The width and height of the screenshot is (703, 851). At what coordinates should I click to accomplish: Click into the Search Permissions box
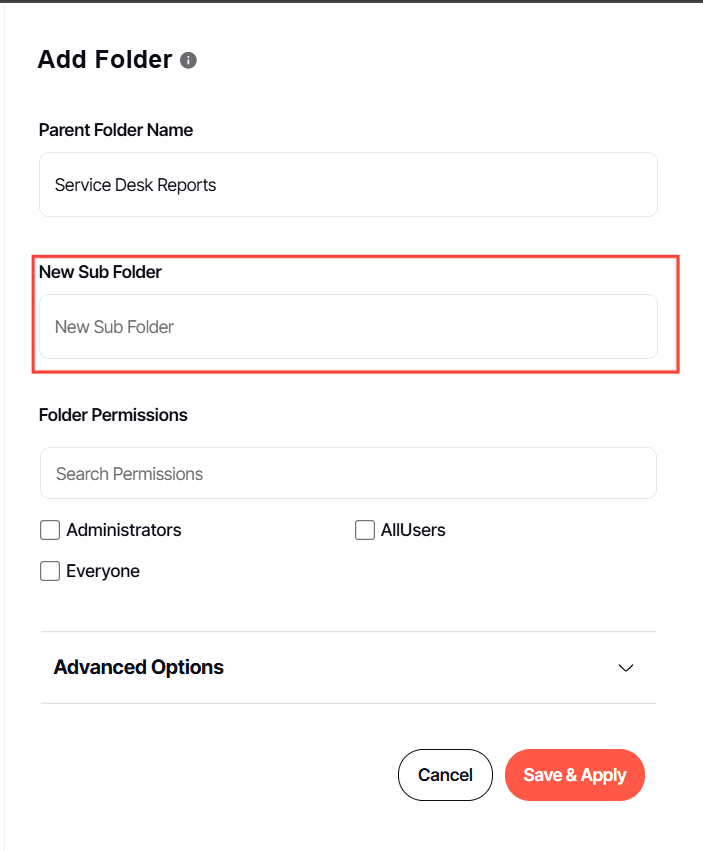tap(349, 473)
